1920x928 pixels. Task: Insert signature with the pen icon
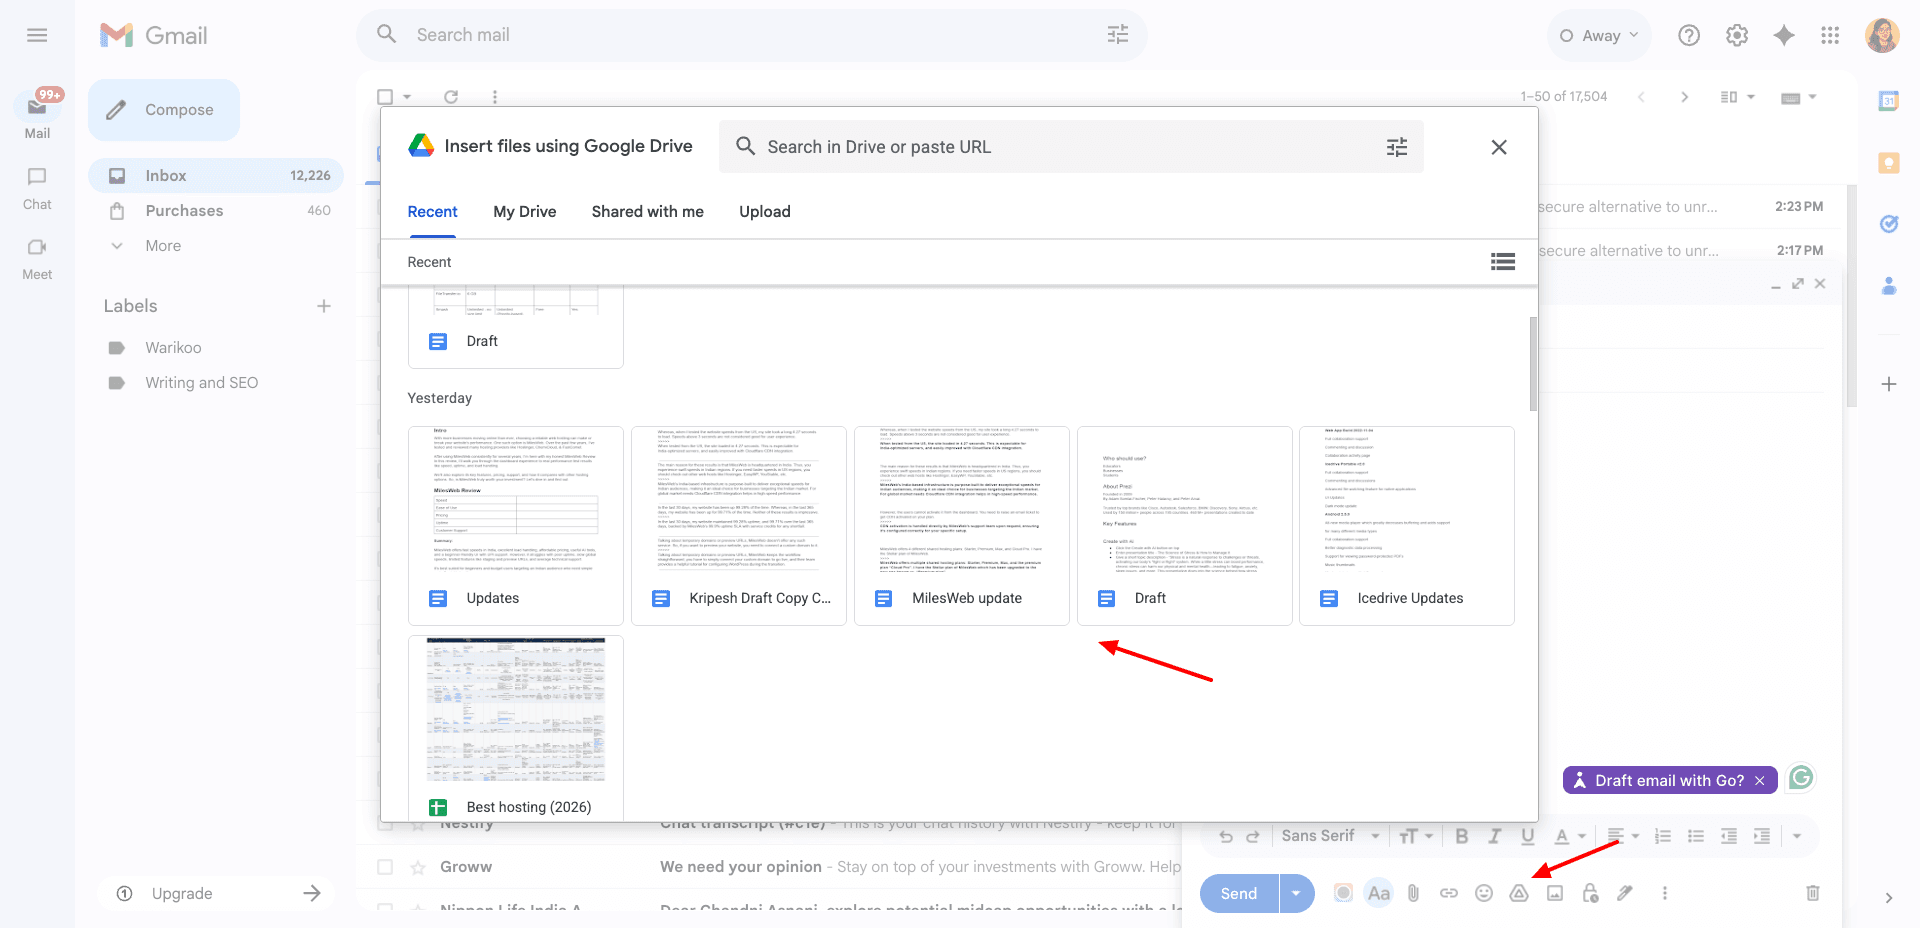(x=1625, y=893)
